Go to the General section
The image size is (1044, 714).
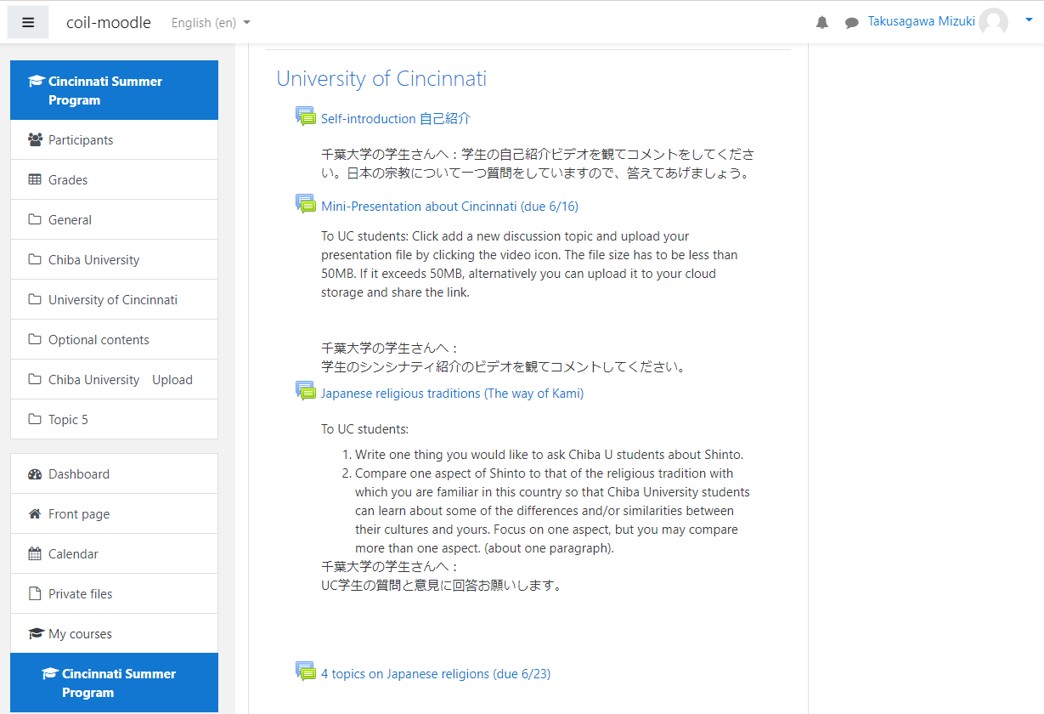coord(114,220)
